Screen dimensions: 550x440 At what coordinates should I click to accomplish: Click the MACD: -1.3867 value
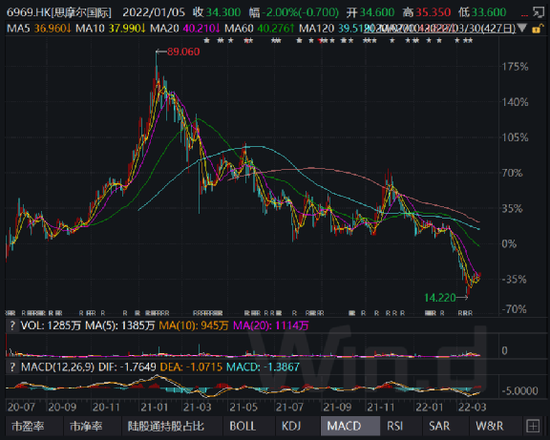tap(263, 367)
